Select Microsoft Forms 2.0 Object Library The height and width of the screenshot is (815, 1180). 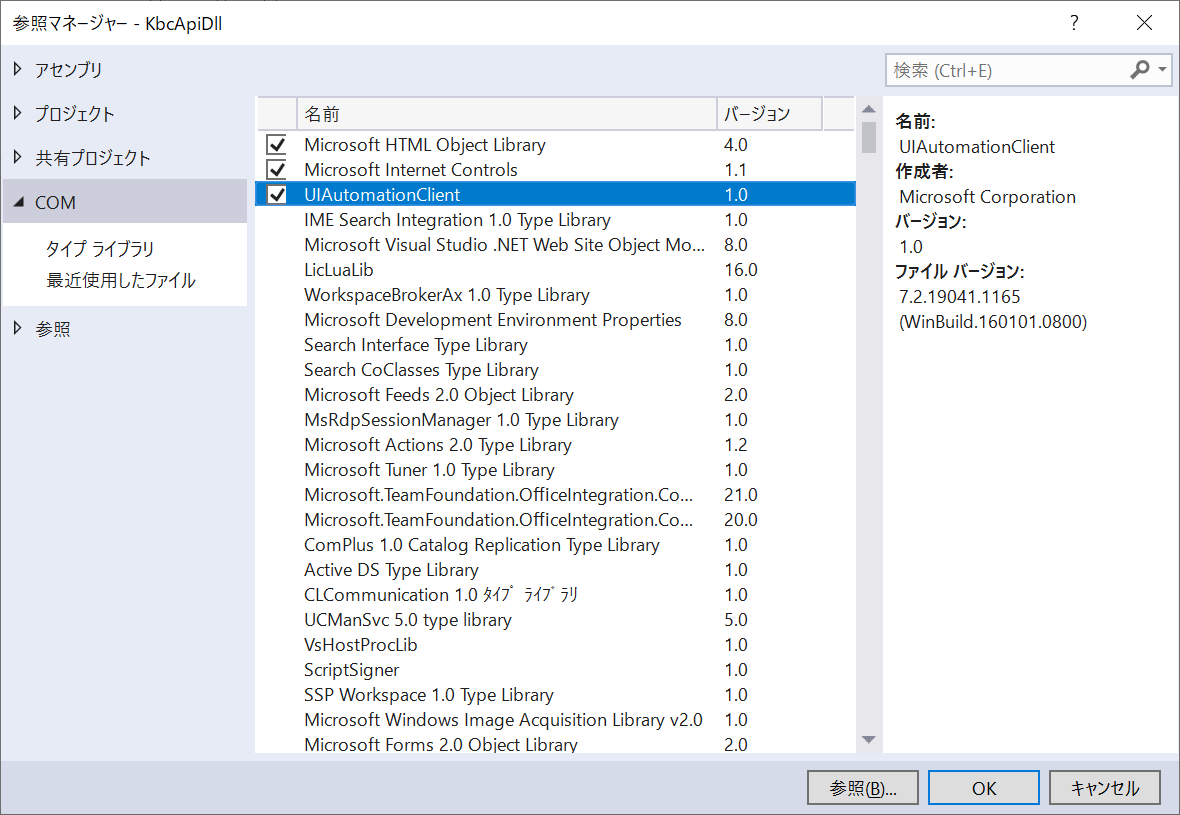point(555,744)
